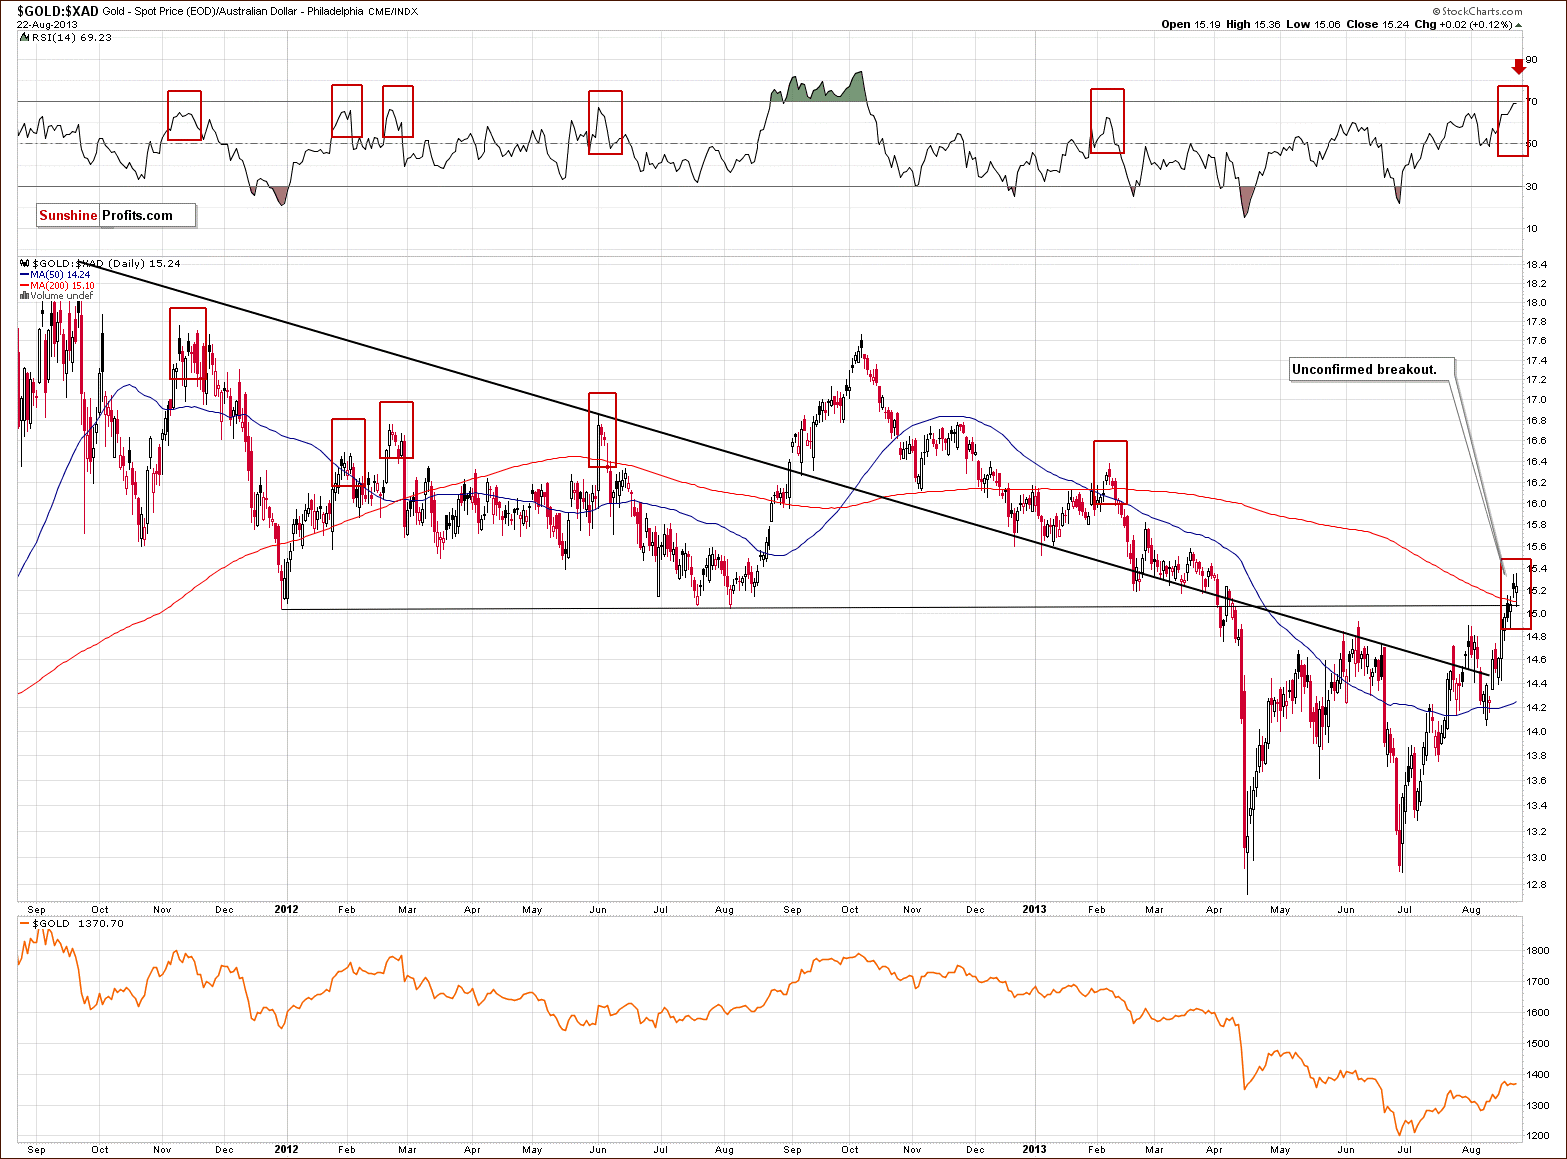Click the 10 level on RSI axis
Viewport: 1567px width, 1159px height.
point(1532,228)
